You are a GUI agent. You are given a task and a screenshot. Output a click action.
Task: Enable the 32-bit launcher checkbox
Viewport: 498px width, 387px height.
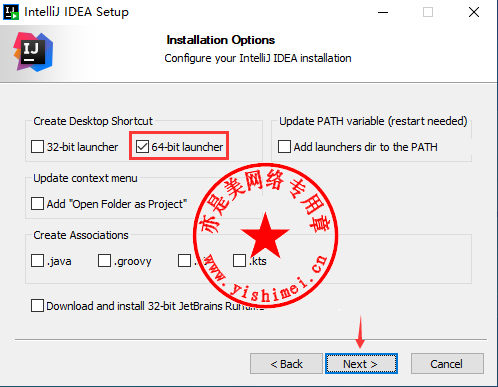pyautogui.click(x=37, y=147)
